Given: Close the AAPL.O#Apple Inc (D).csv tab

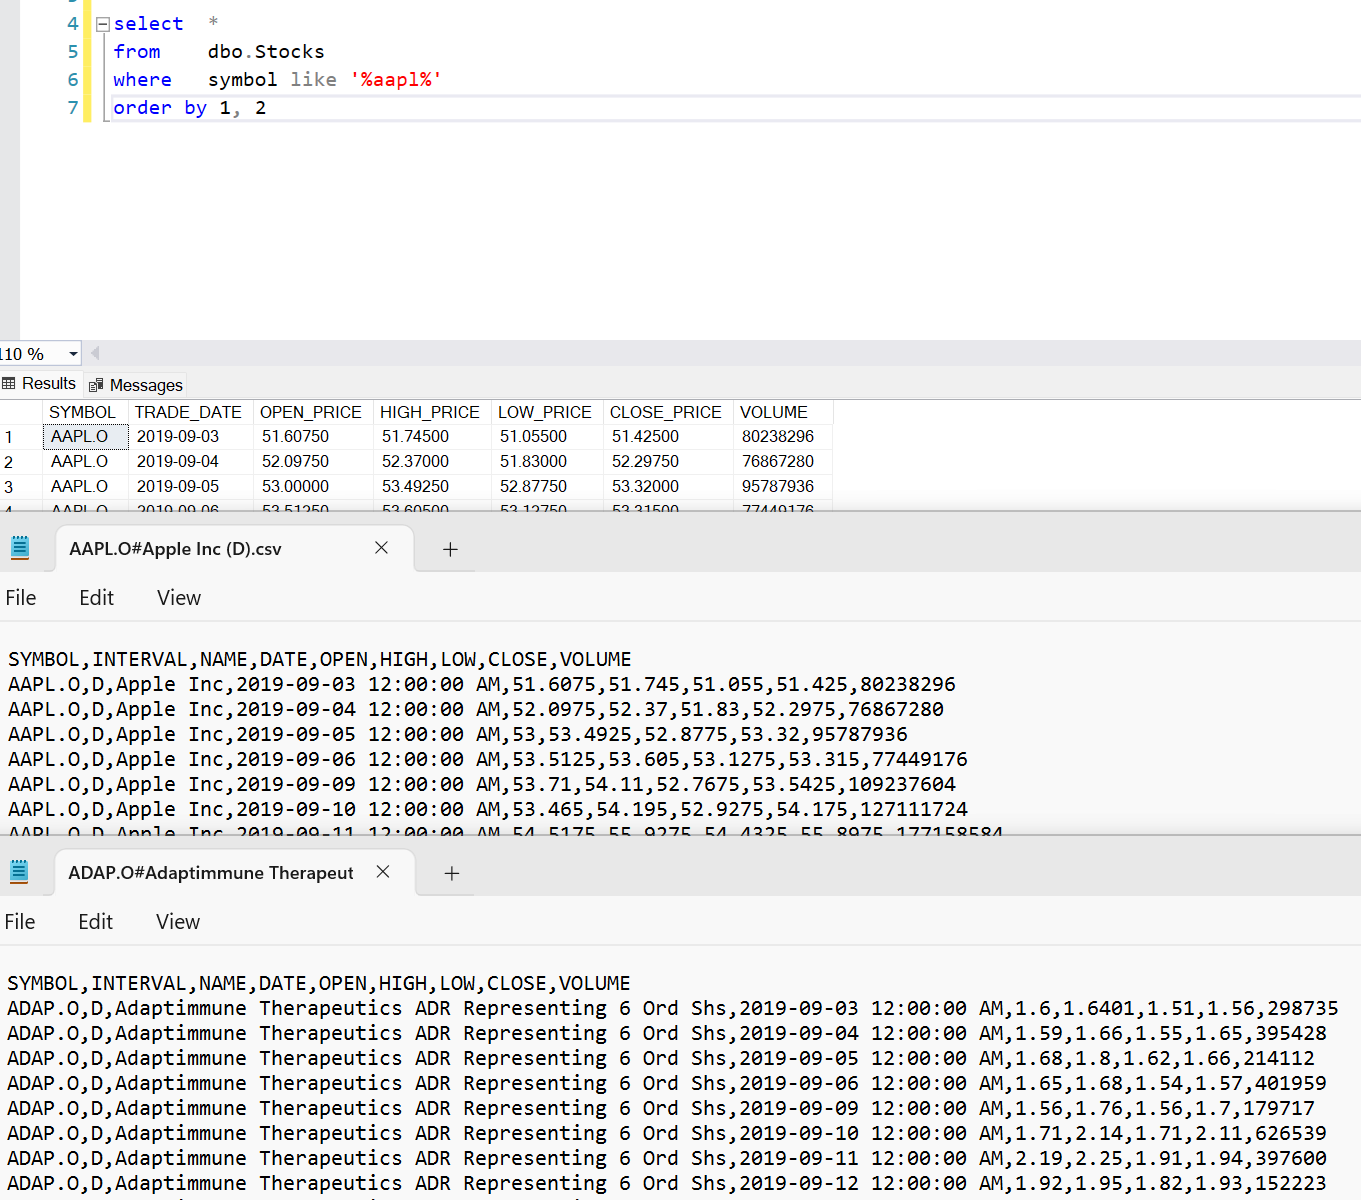Looking at the screenshot, I should point(381,548).
